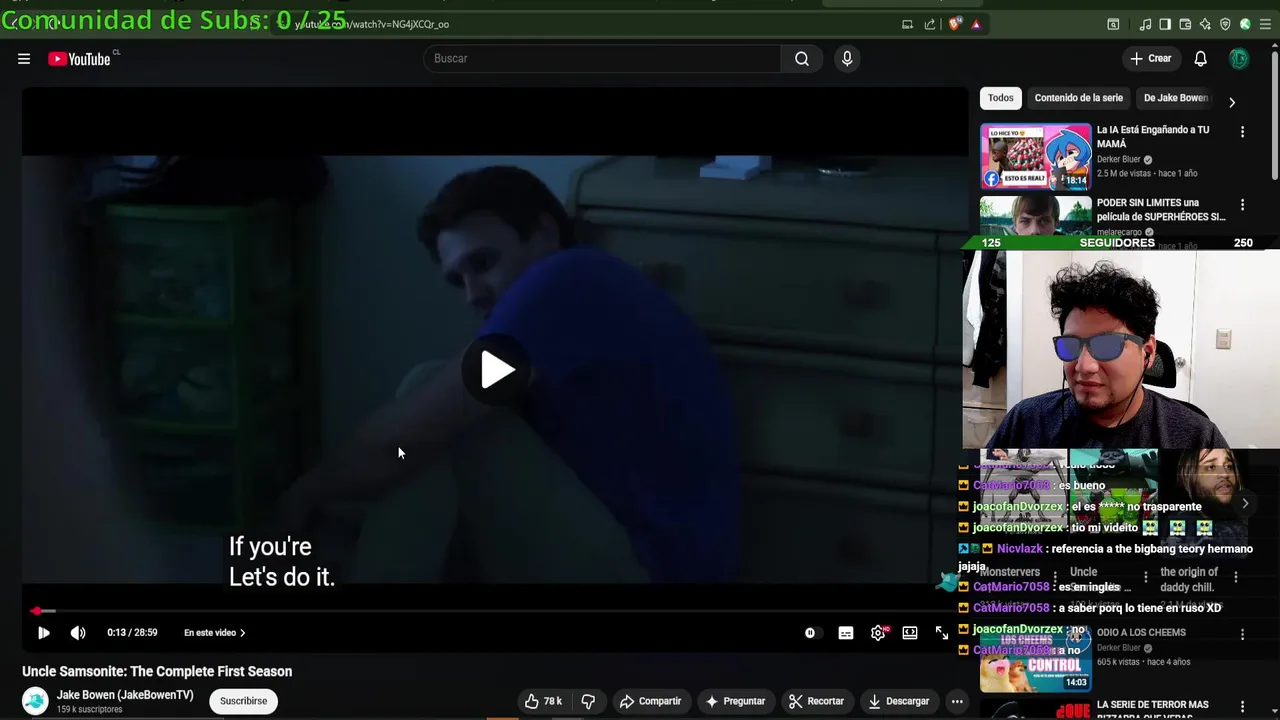Image resolution: width=1280 pixels, height=720 pixels.
Task: Open the Brave VPN shield icon
Action: tap(1226, 24)
